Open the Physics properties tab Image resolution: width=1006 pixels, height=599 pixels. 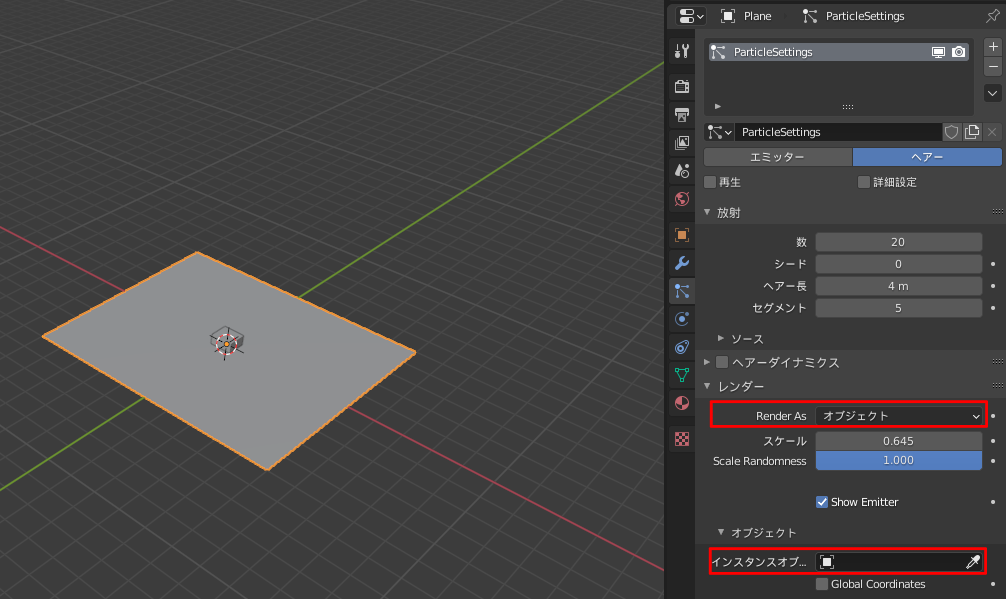point(681,319)
